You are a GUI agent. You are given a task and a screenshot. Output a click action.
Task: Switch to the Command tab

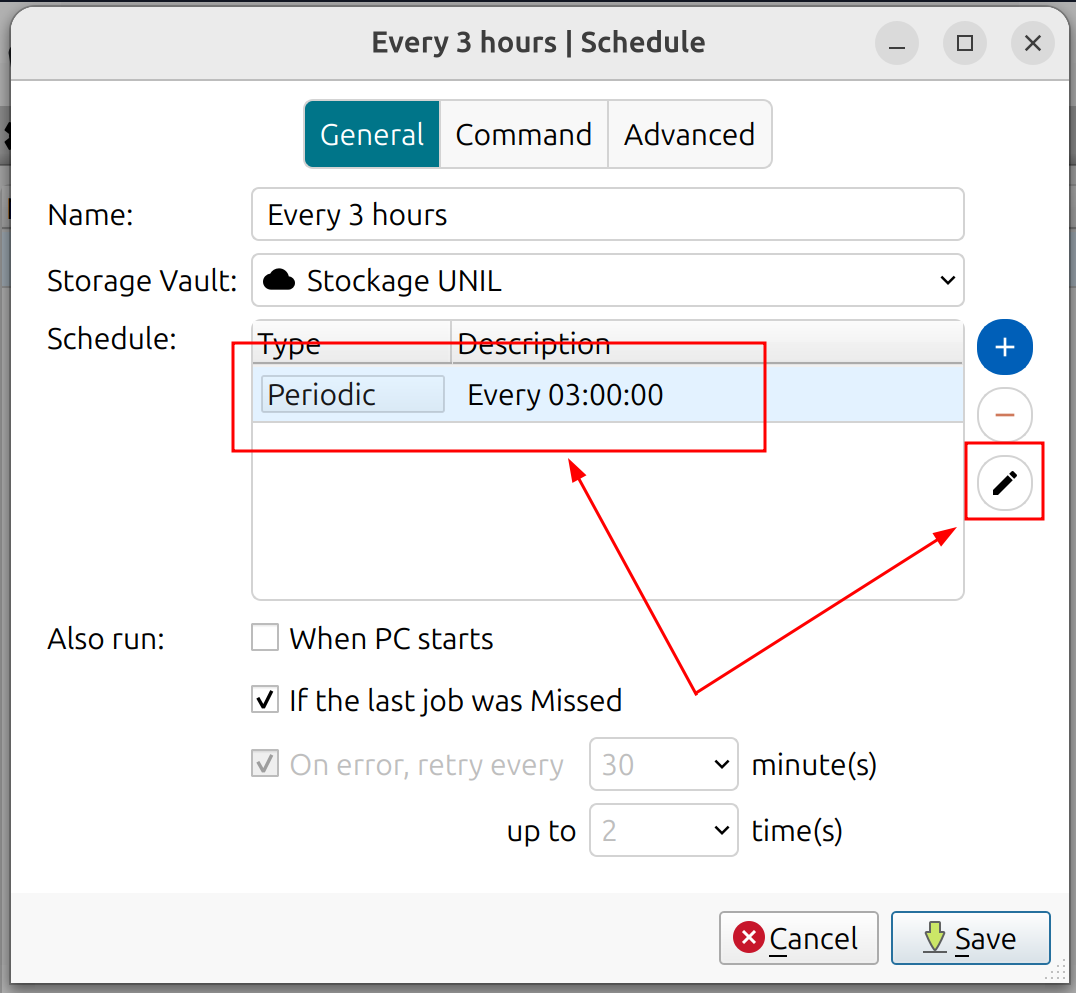523,135
